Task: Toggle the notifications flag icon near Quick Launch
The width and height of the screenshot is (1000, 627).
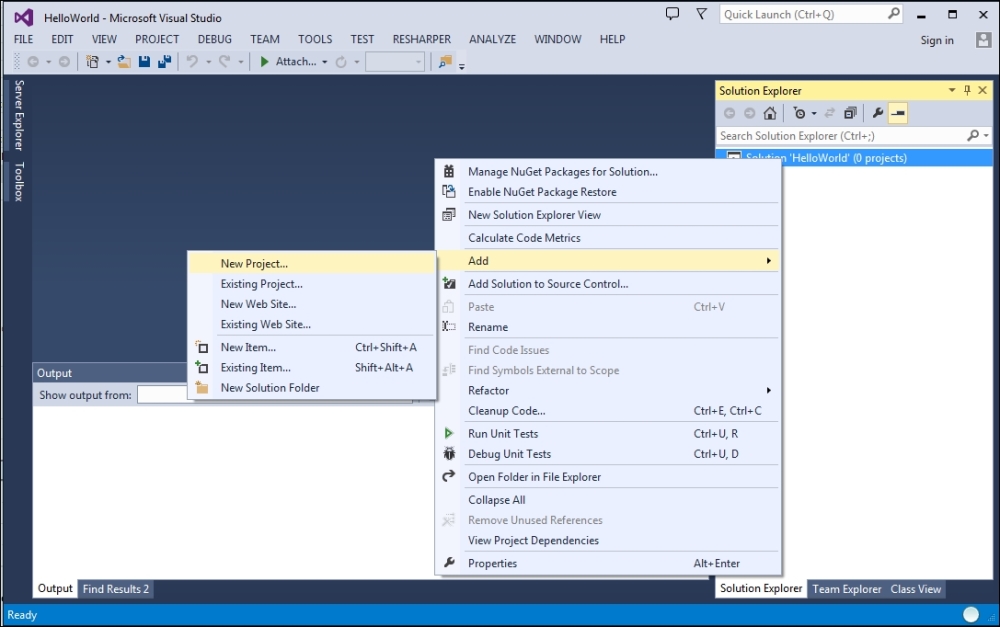Action: (700, 12)
